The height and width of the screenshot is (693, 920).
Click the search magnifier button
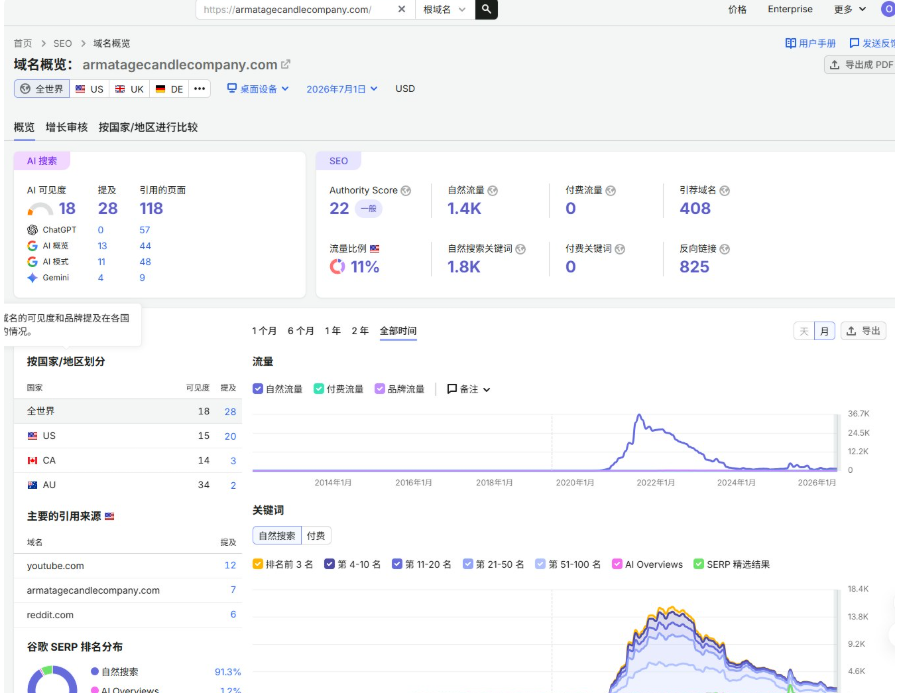pyautogui.click(x=486, y=9)
